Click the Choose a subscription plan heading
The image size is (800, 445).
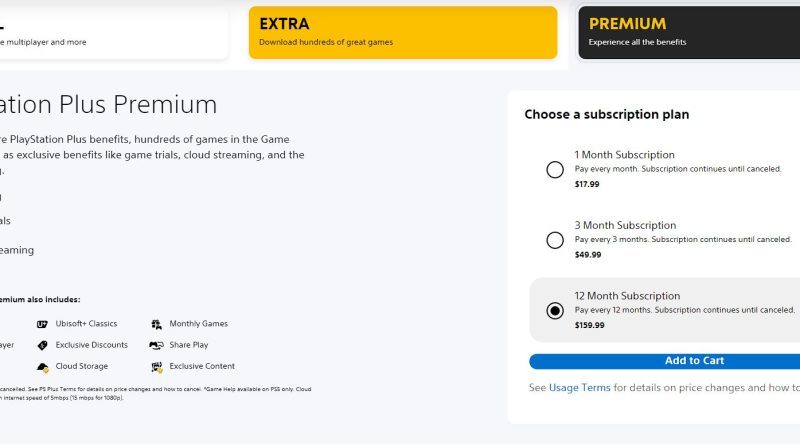pyautogui.click(x=607, y=114)
